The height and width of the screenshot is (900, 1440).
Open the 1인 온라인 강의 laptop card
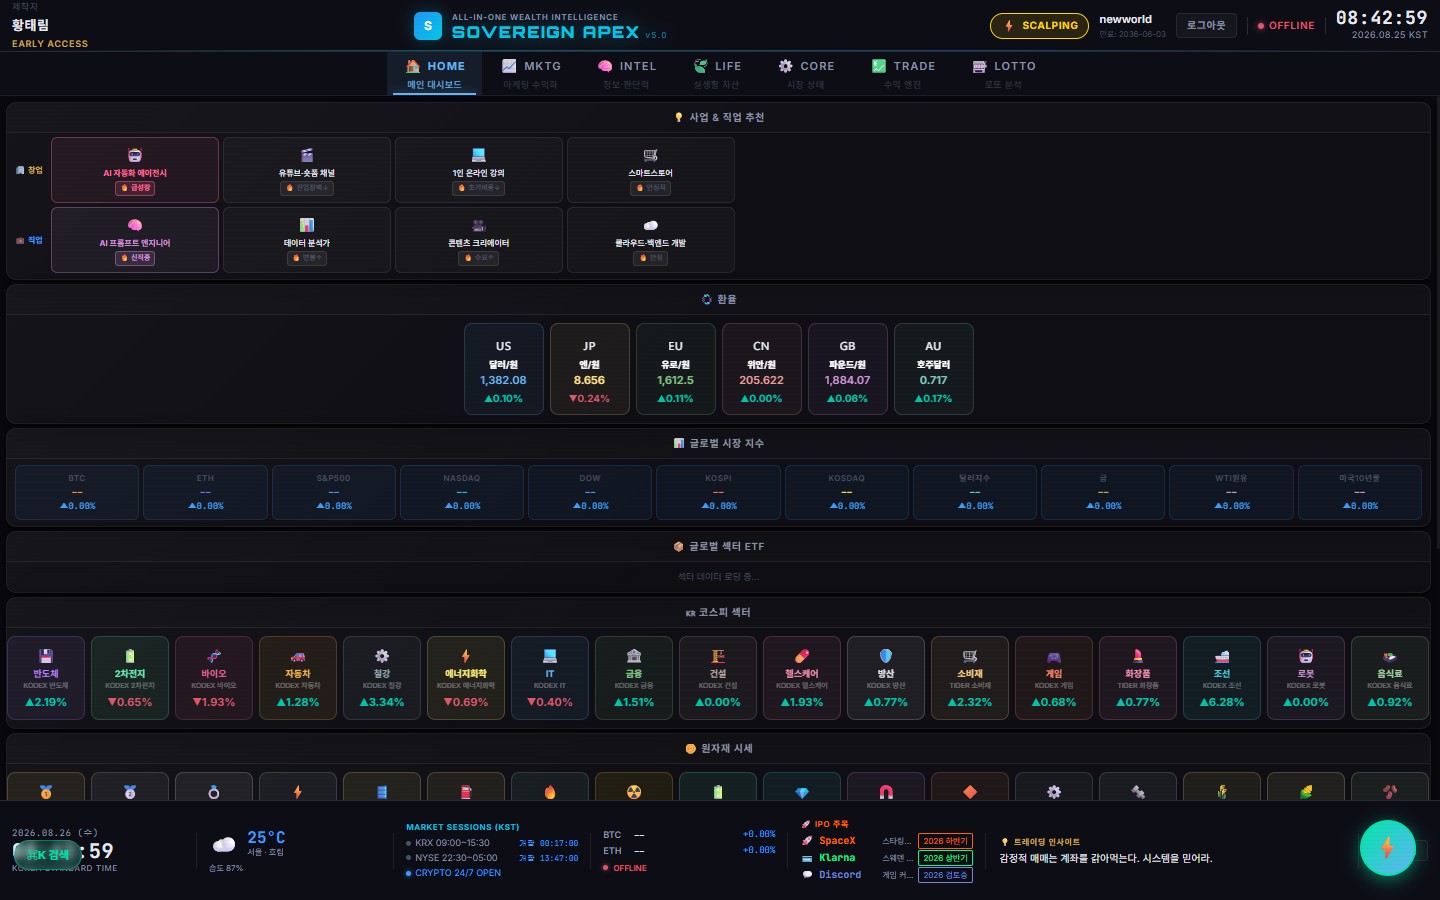[479, 170]
